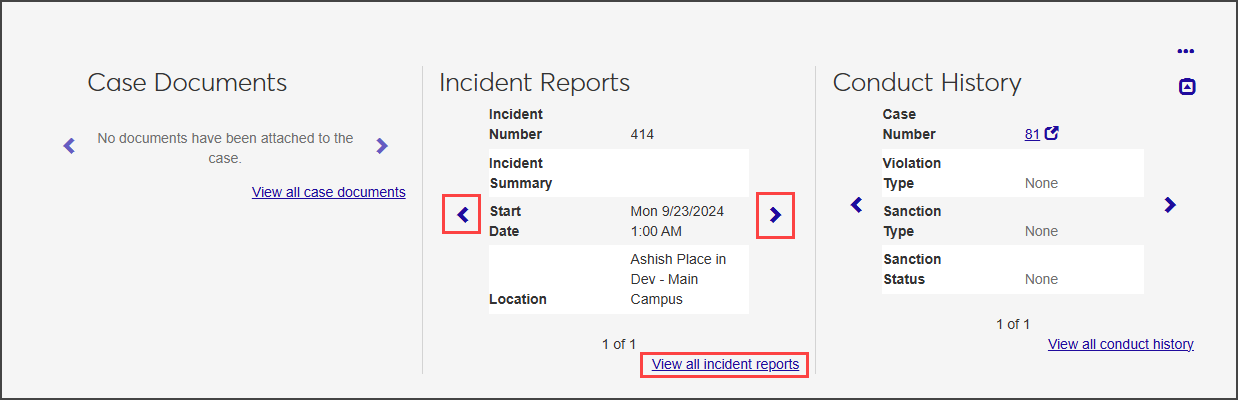Open case number 81 link

click(x=1032, y=134)
